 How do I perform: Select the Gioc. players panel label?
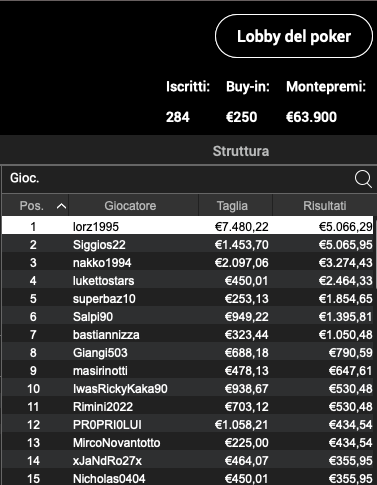click(x=25, y=178)
